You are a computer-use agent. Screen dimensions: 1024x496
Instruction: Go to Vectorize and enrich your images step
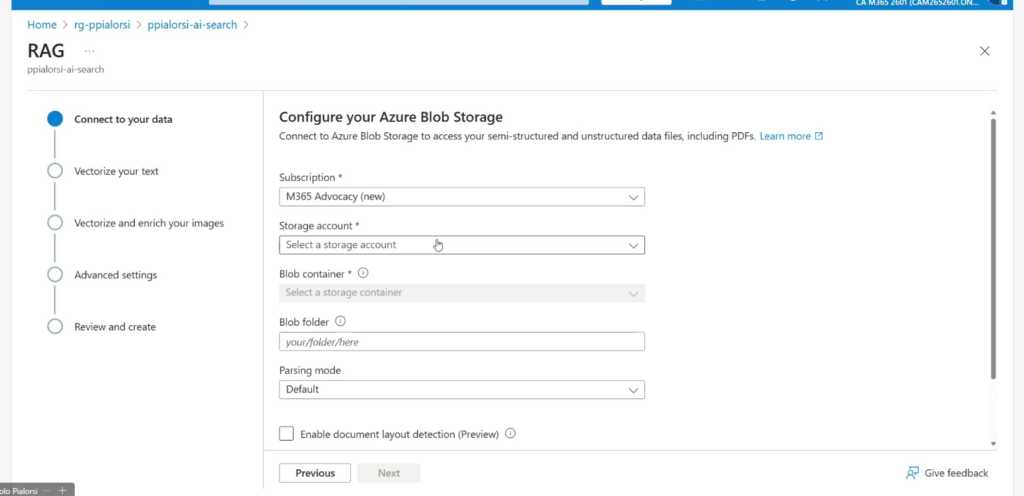[148, 223]
